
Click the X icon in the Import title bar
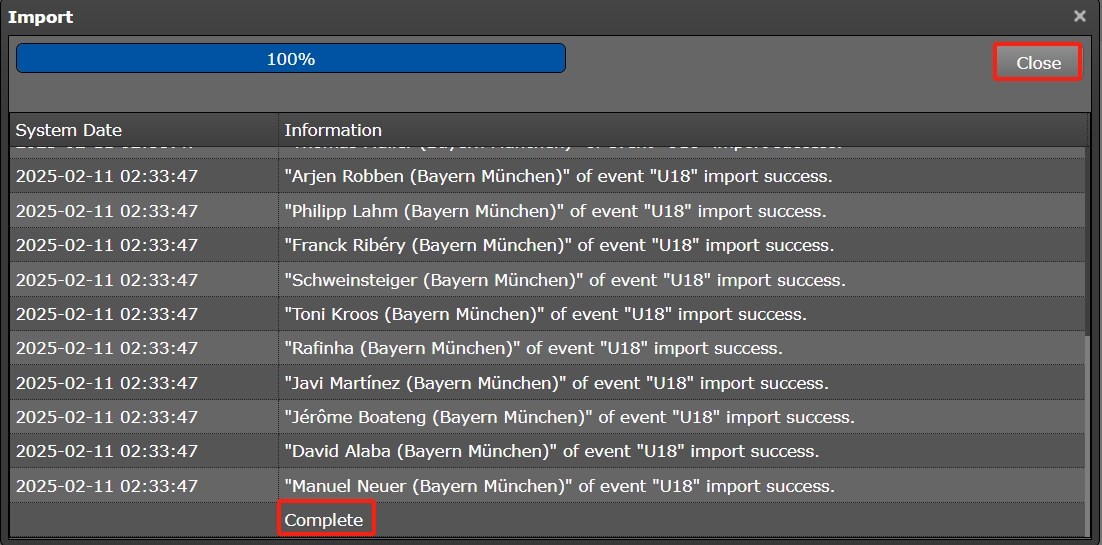(x=1079, y=16)
